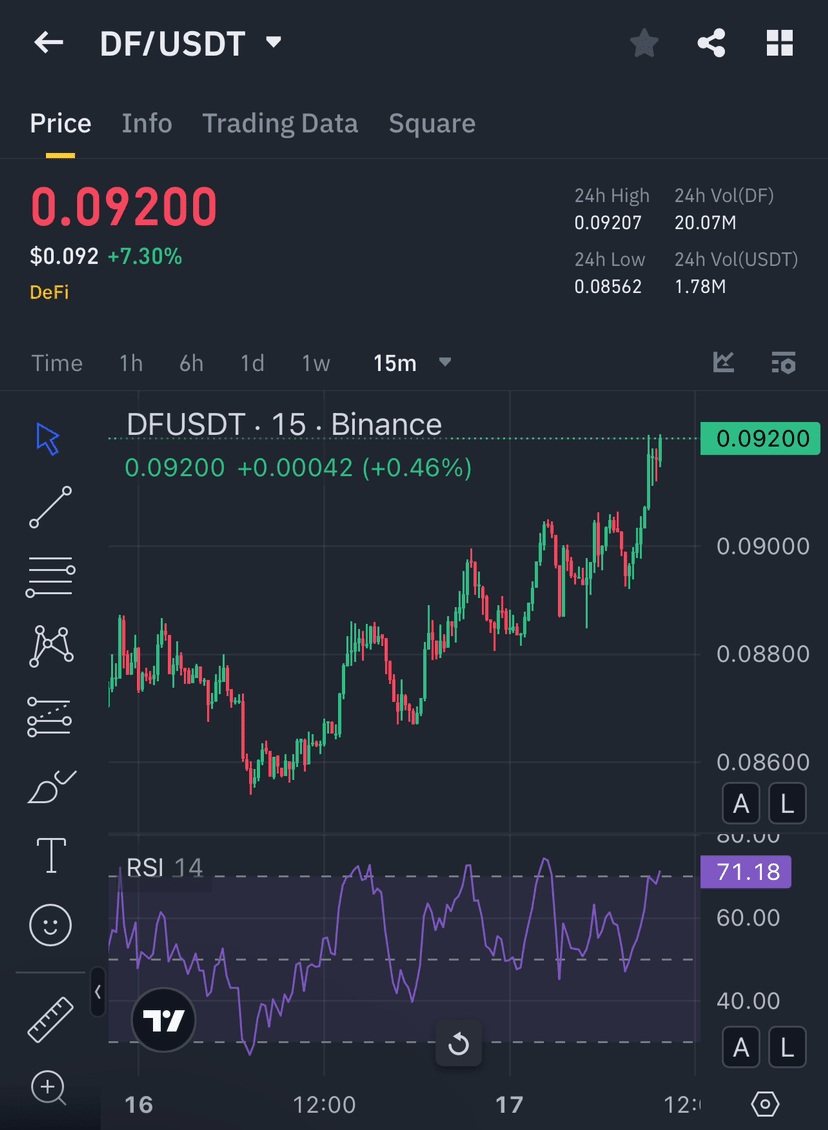Select the Time chart mode

tap(57, 363)
